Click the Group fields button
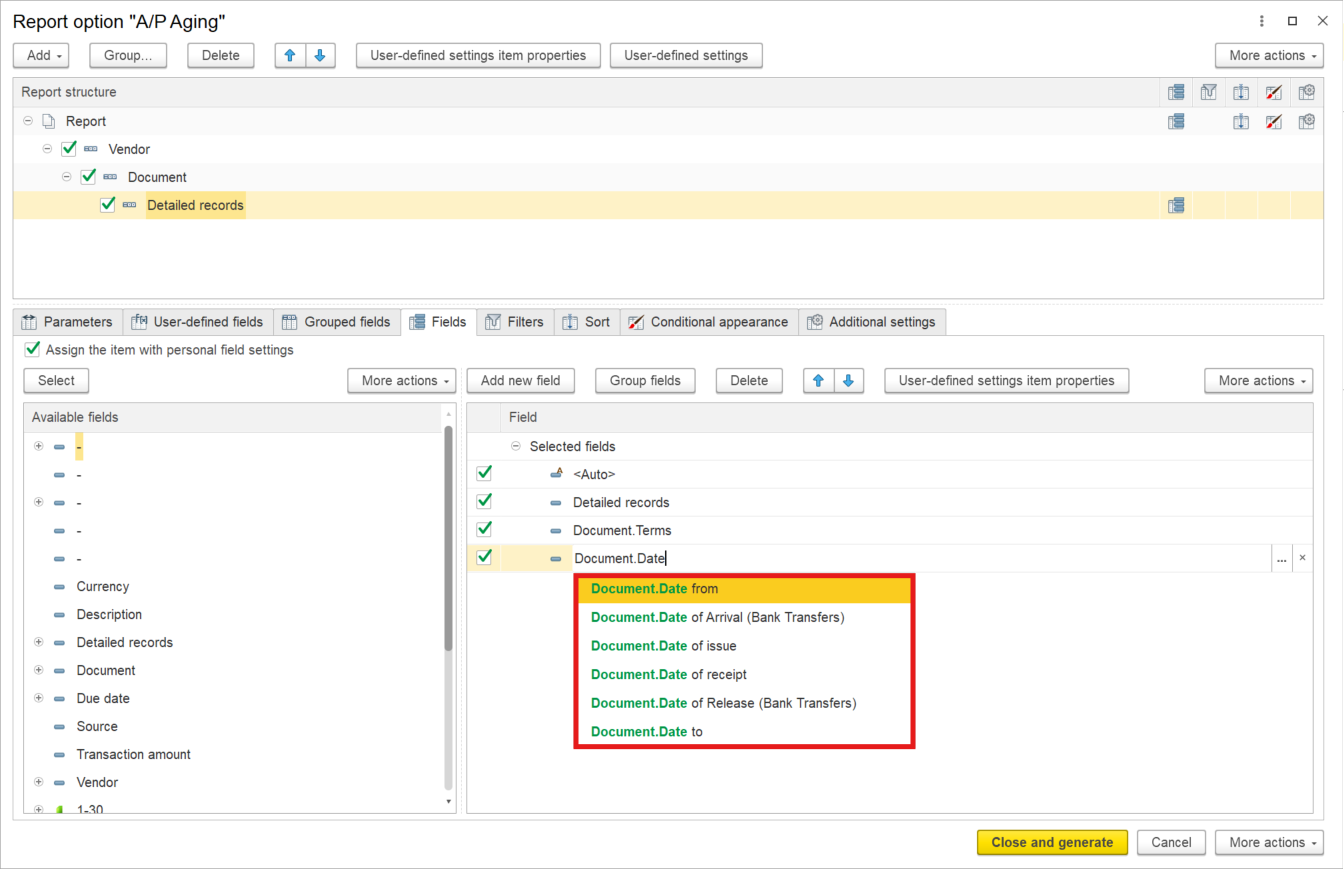Image resolution: width=1344 pixels, height=869 pixels. point(646,381)
